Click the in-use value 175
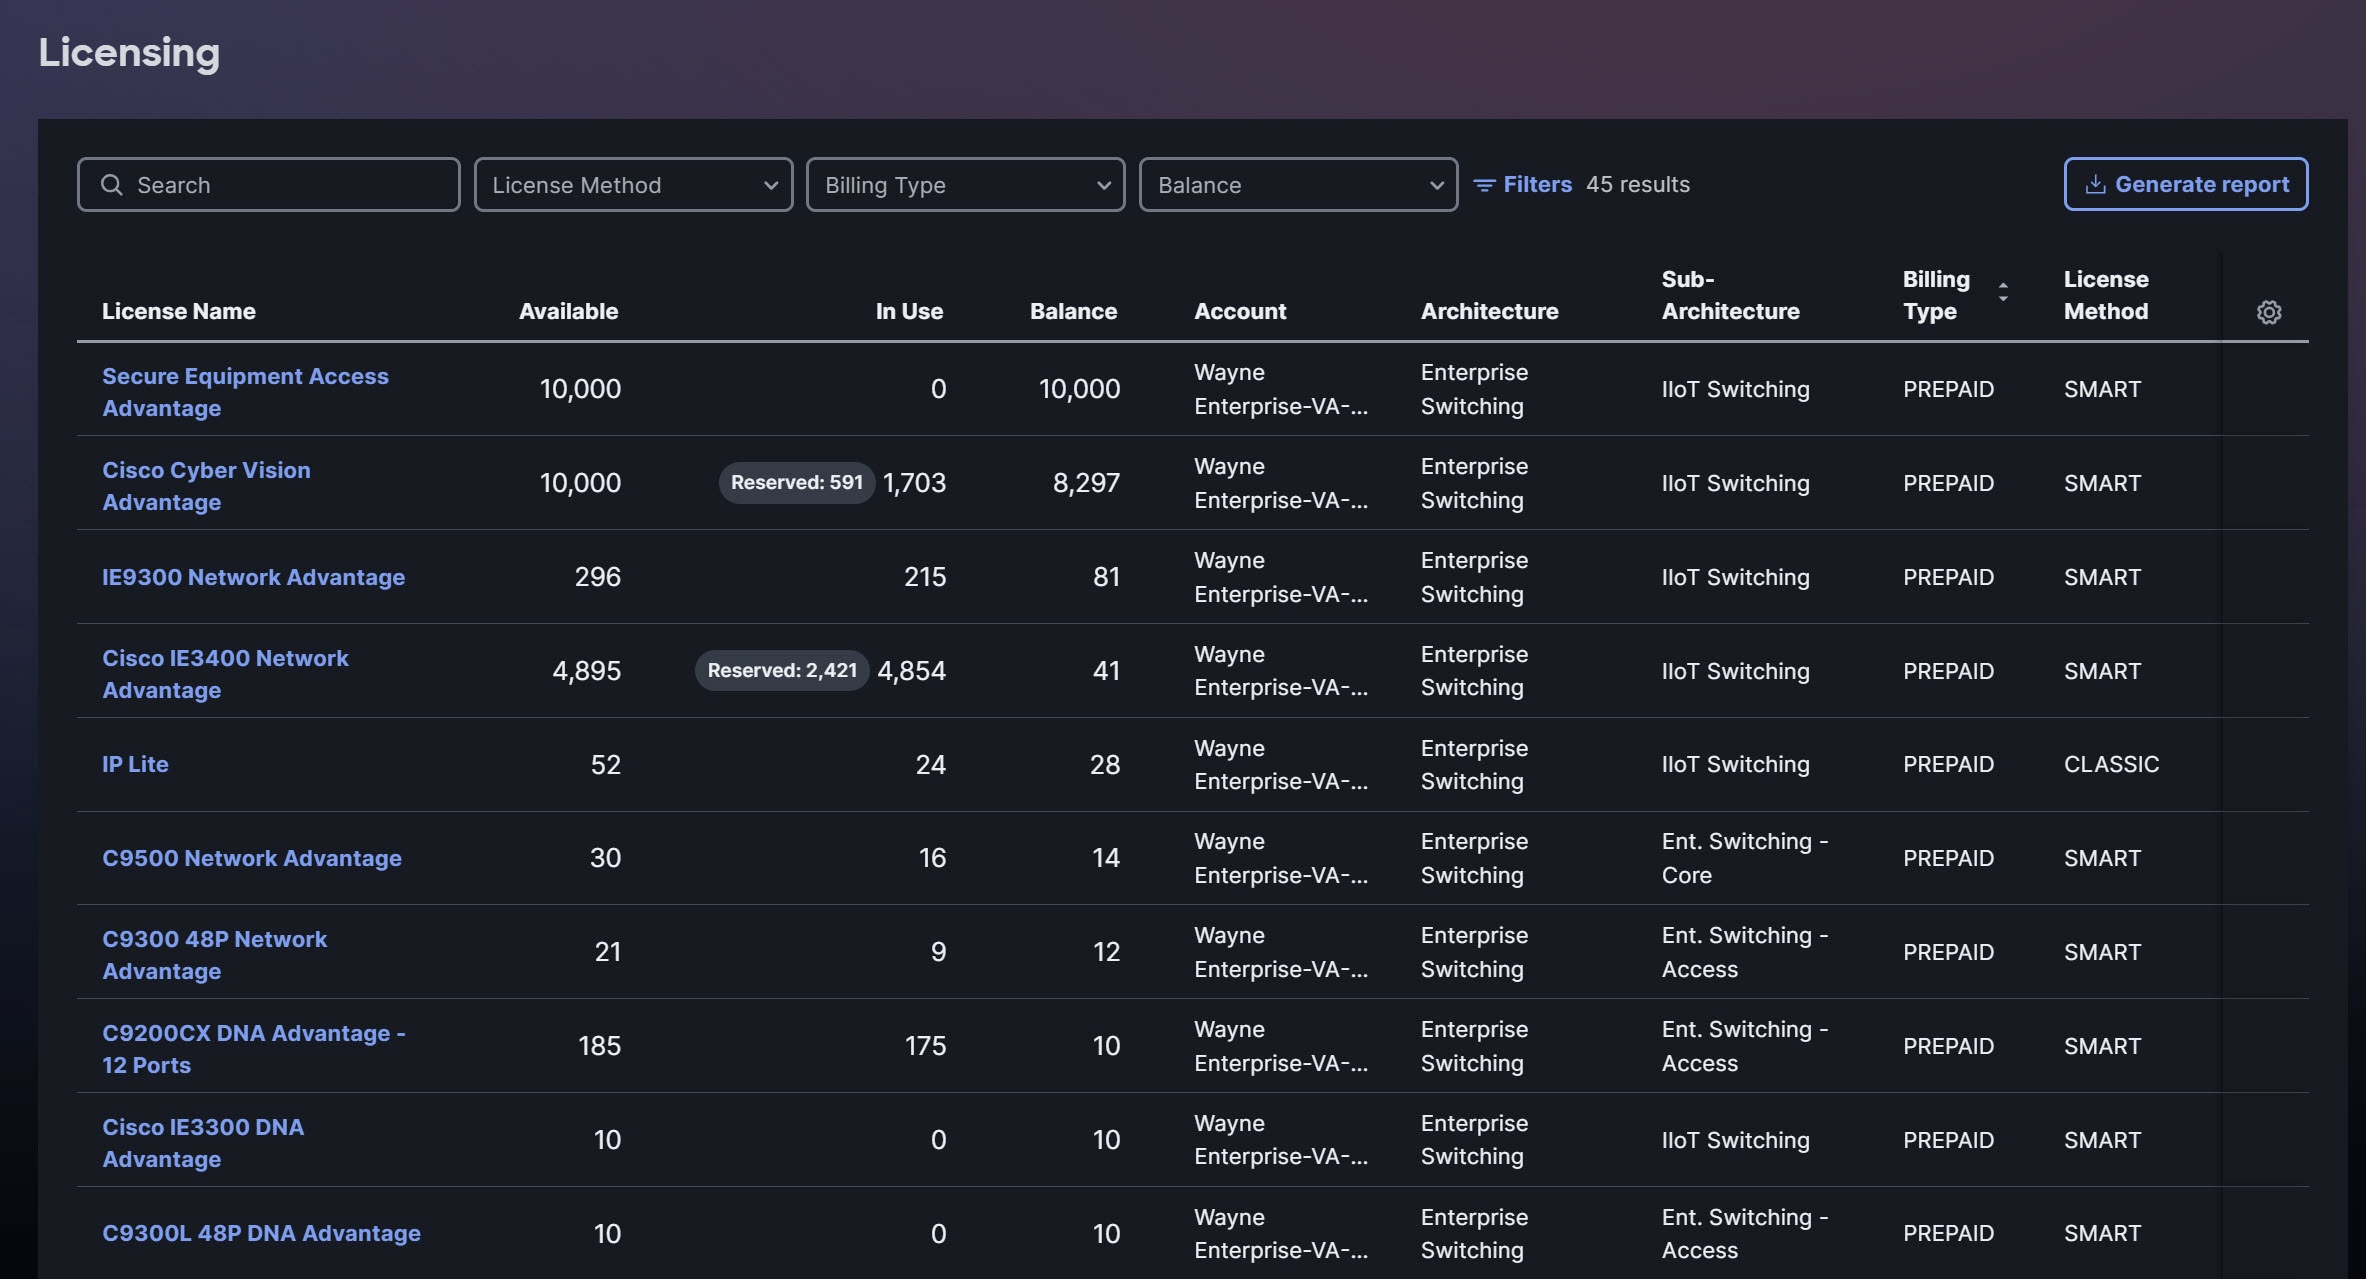Image resolution: width=2366 pixels, height=1279 pixels. [925, 1046]
